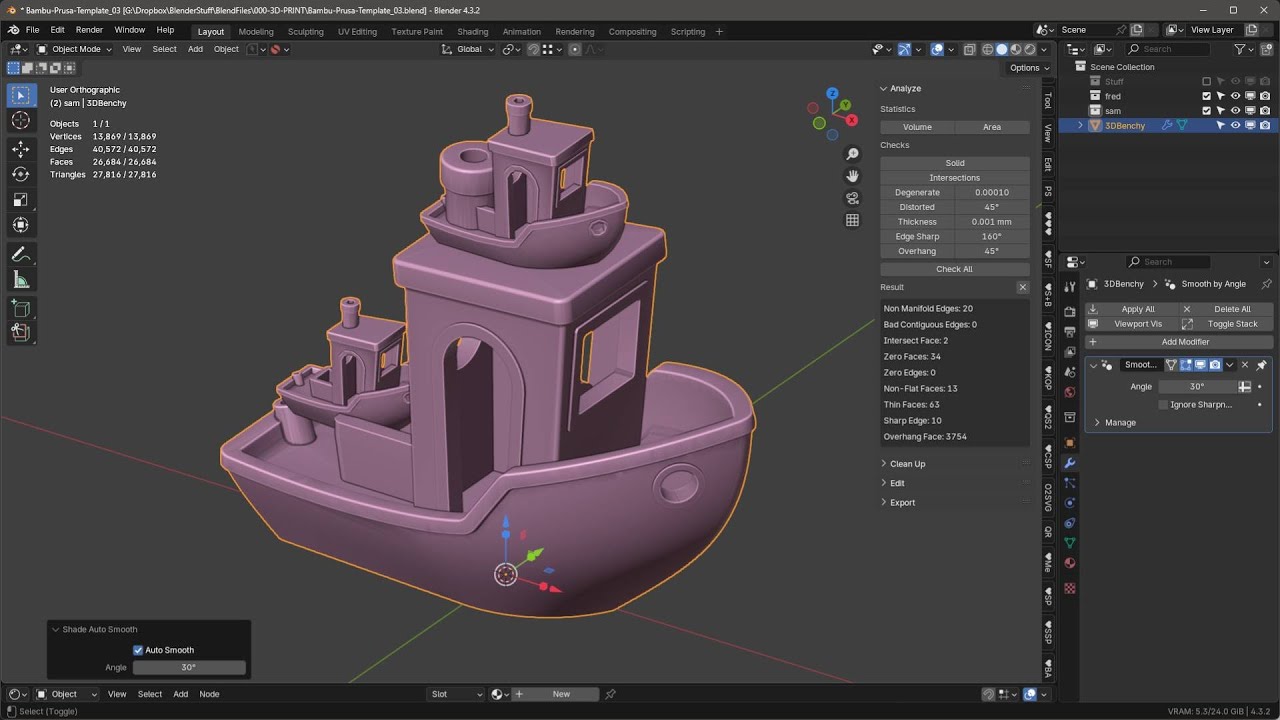Collapse the Analyze panel
Image resolution: width=1280 pixels, height=720 pixels.
tap(905, 88)
